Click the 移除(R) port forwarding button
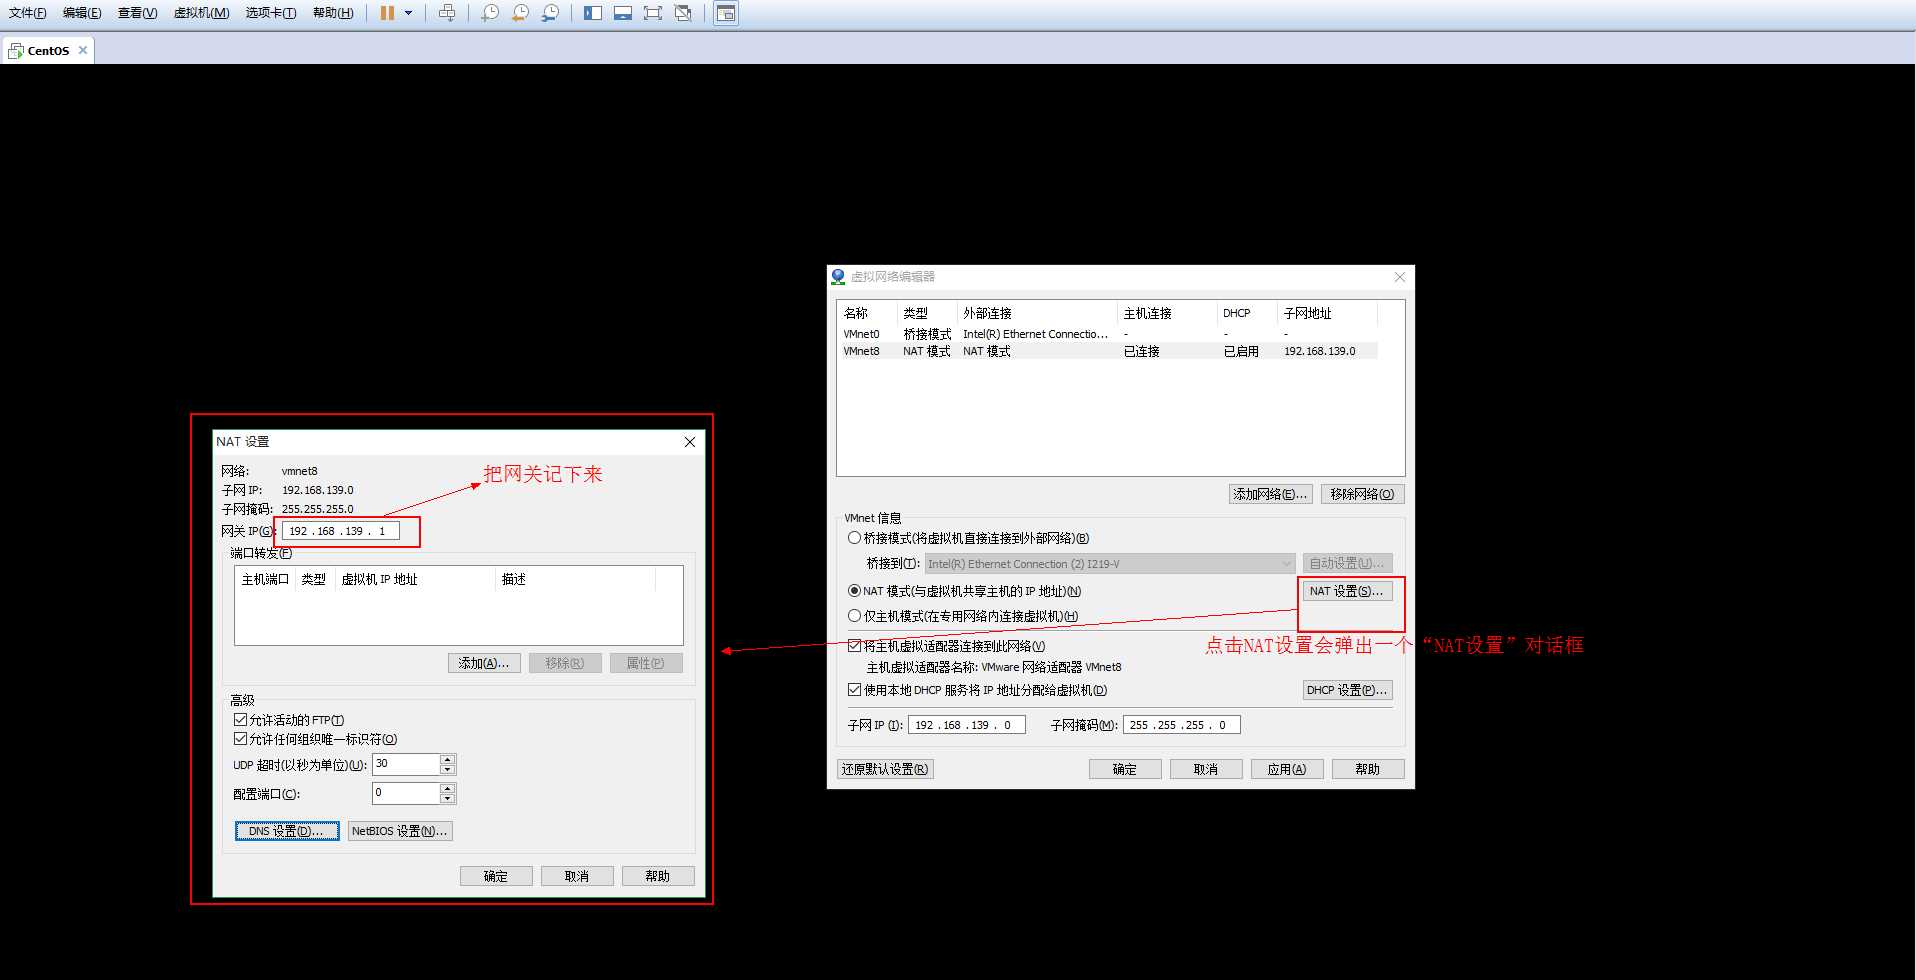 click(565, 663)
